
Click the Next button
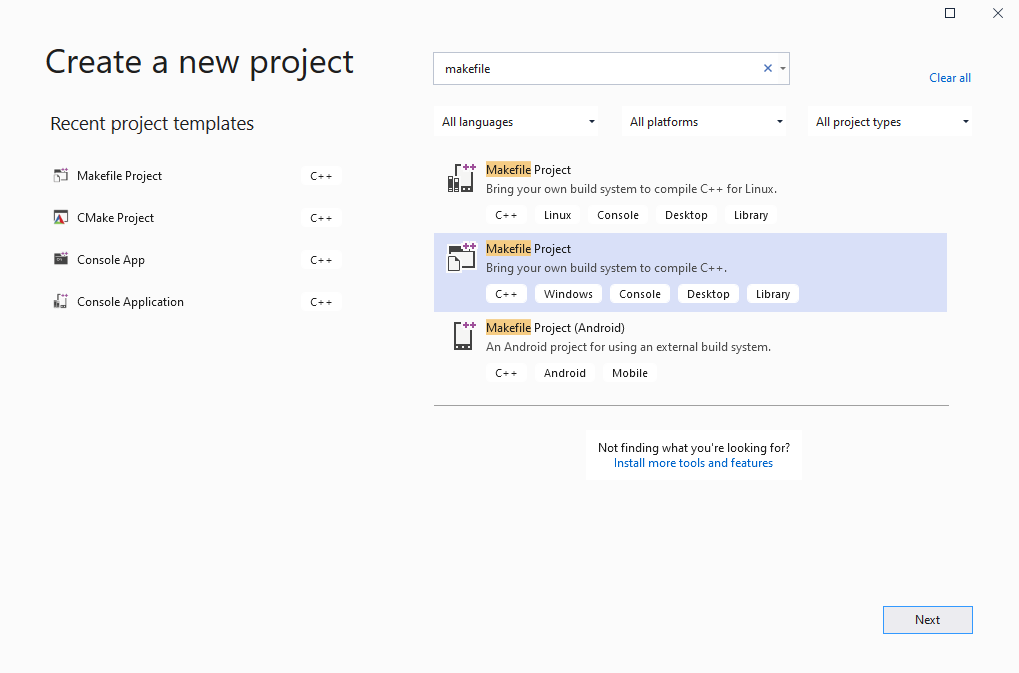point(927,620)
